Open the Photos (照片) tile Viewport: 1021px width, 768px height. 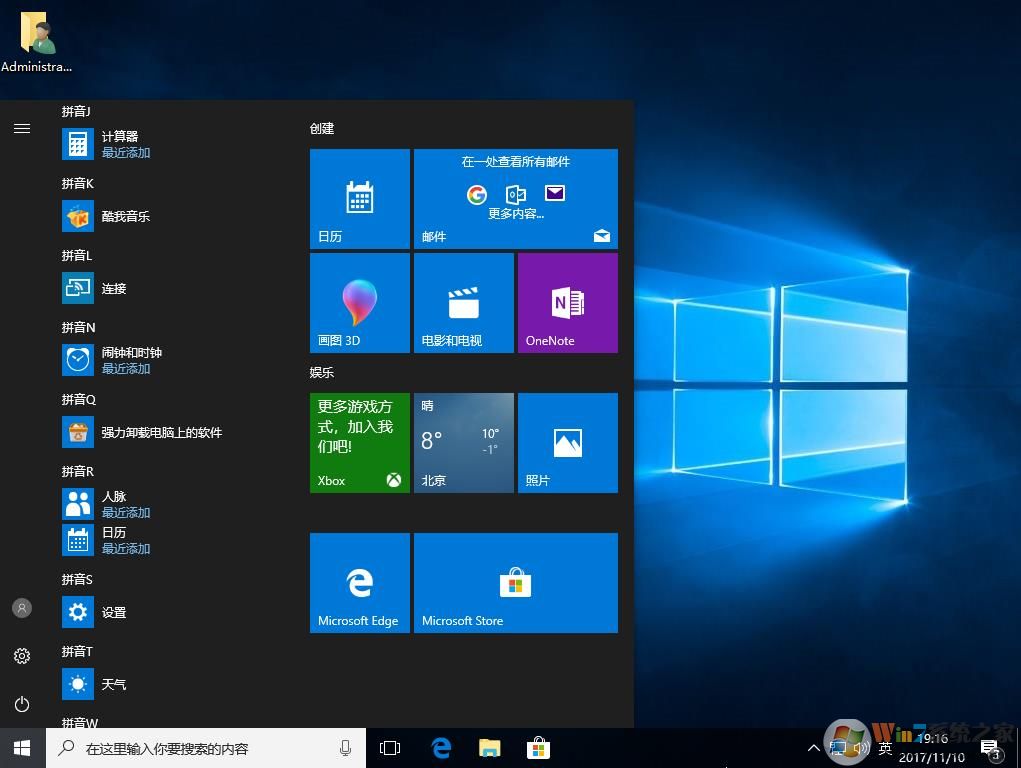(x=567, y=442)
